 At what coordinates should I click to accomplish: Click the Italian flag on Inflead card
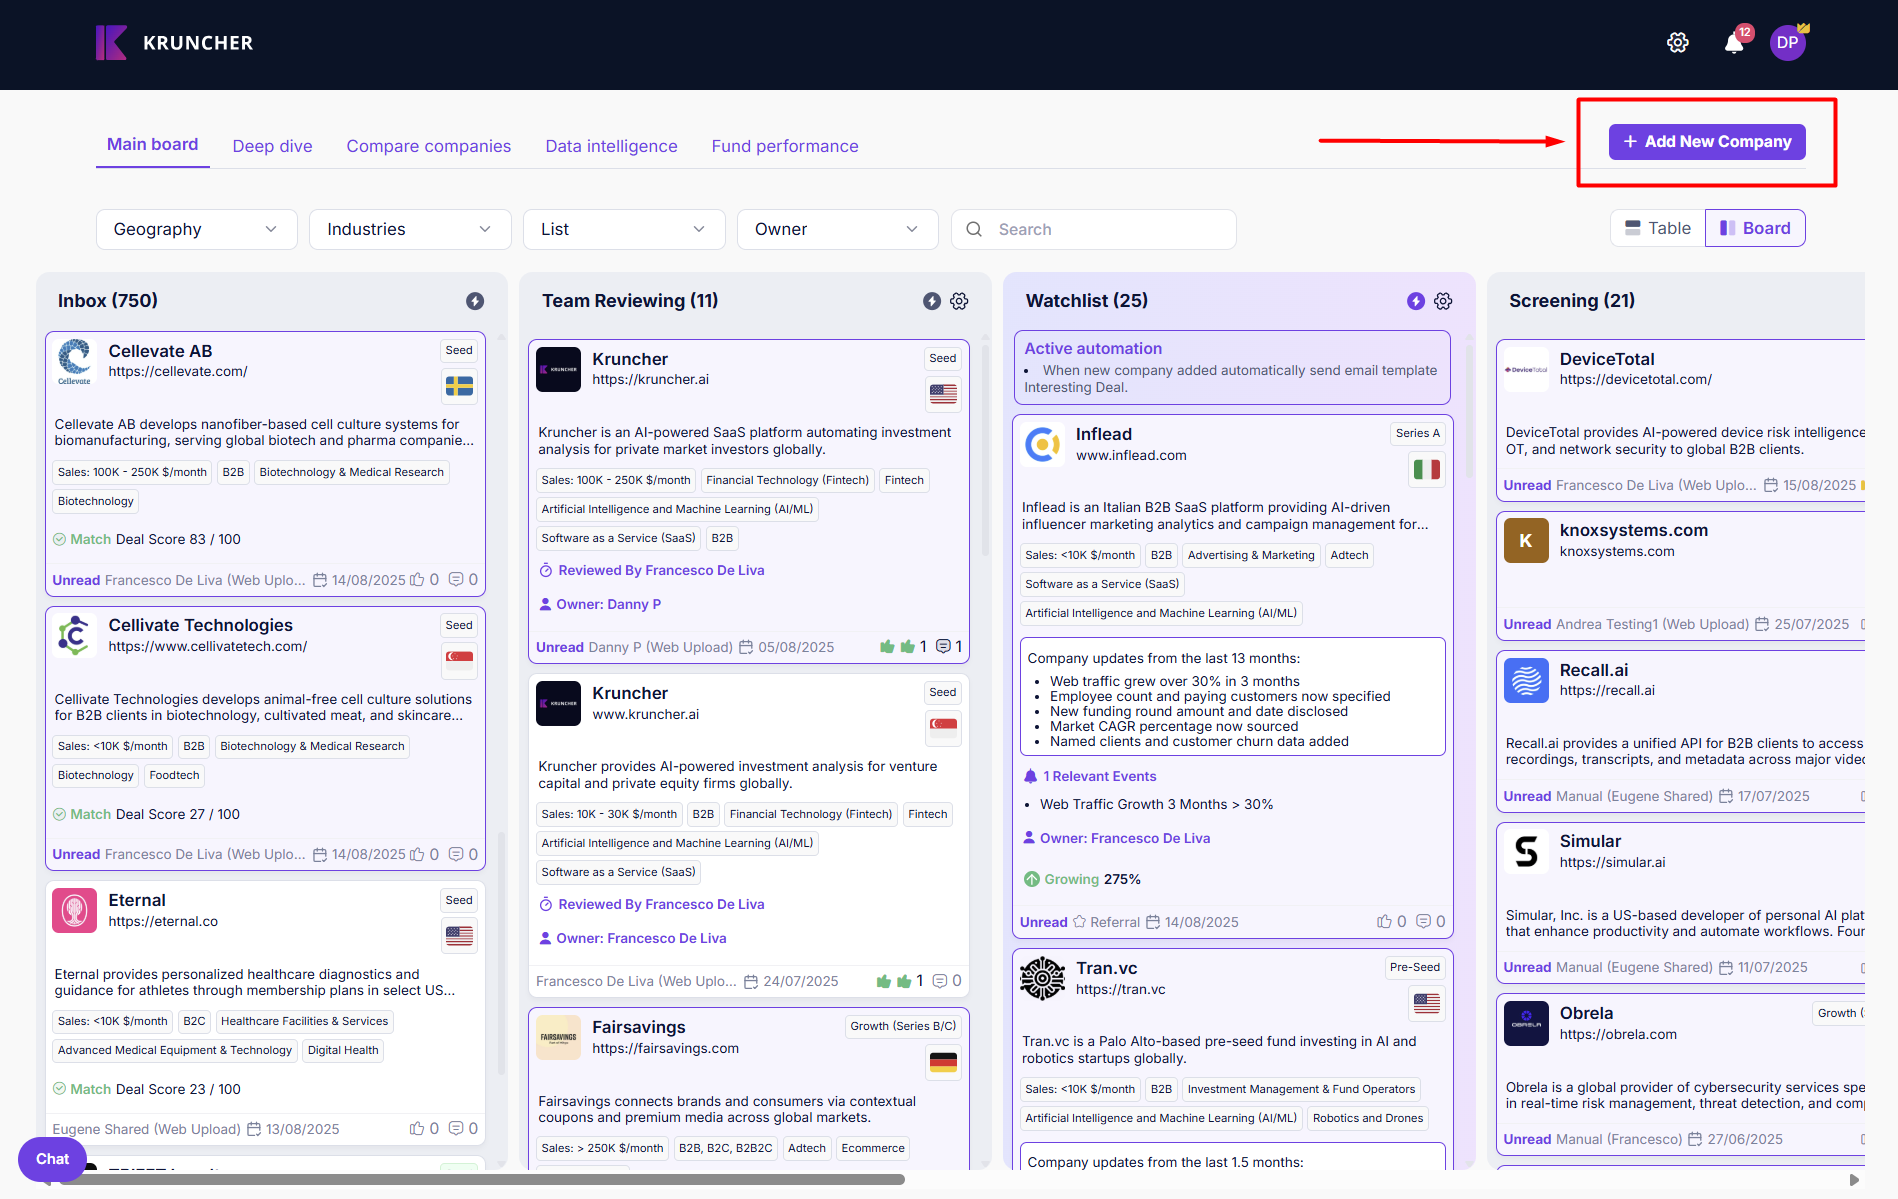(1426, 469)
